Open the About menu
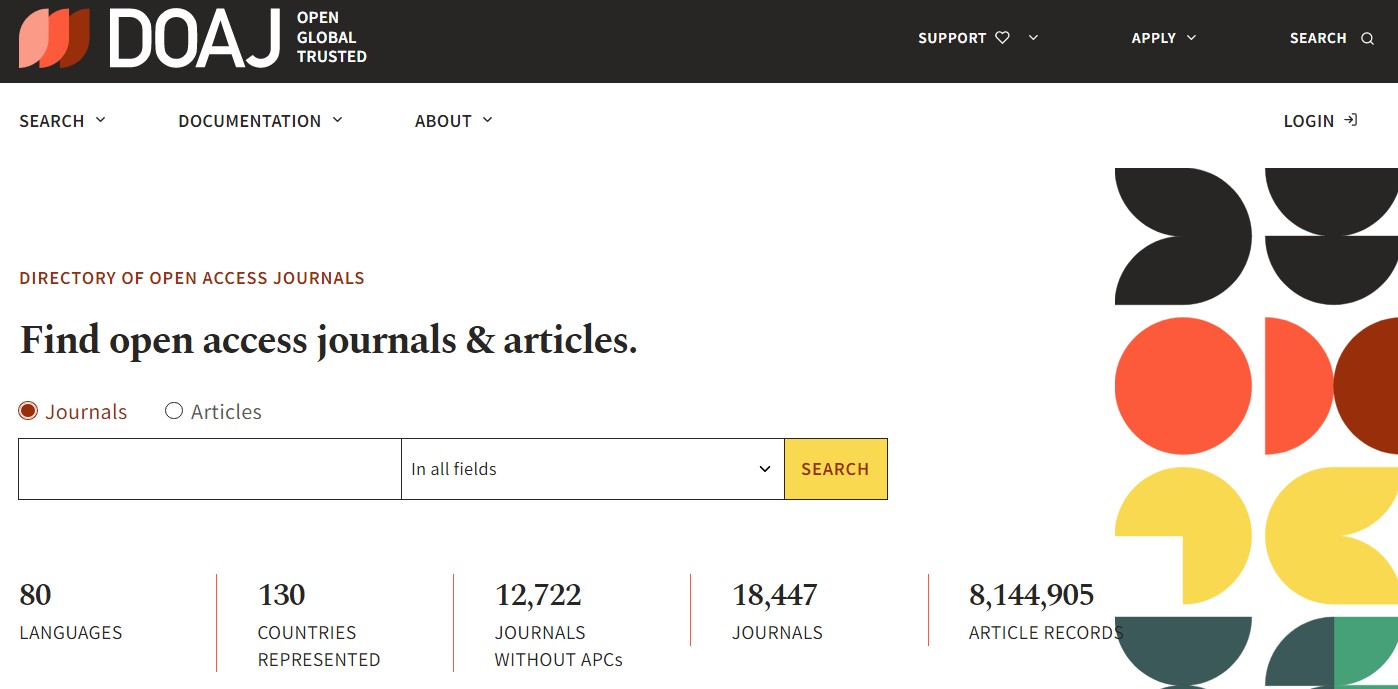Screen dimensions: 1398x689 443,121
